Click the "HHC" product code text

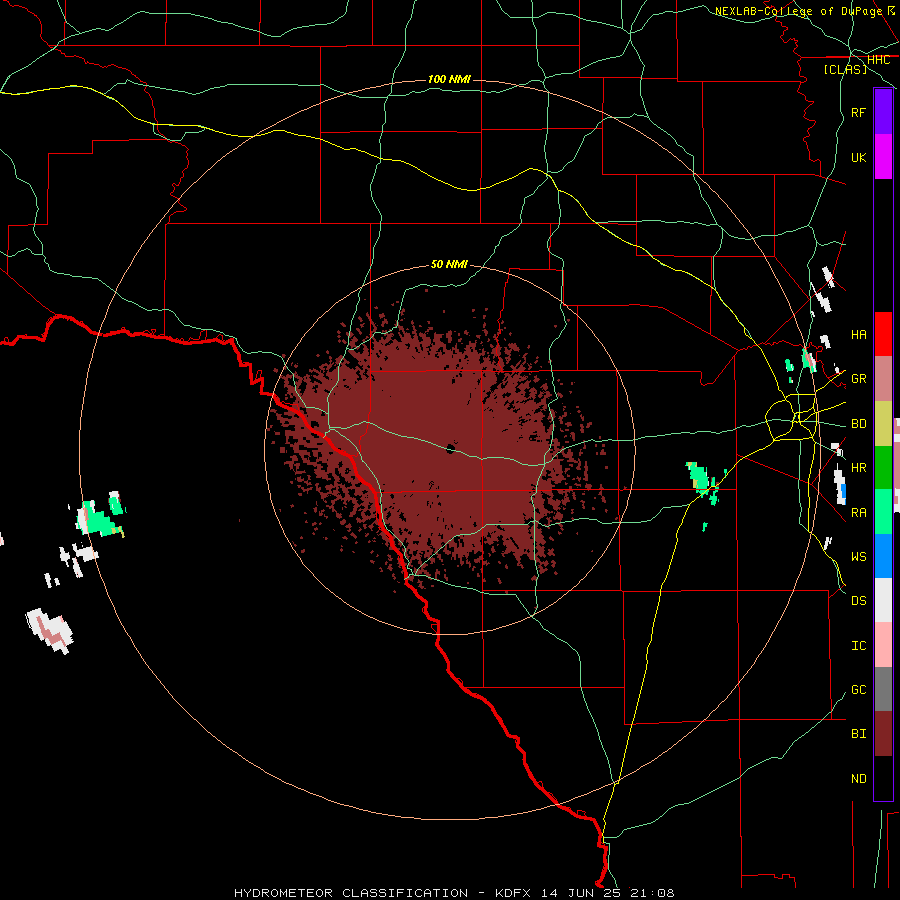coord(879,60)
